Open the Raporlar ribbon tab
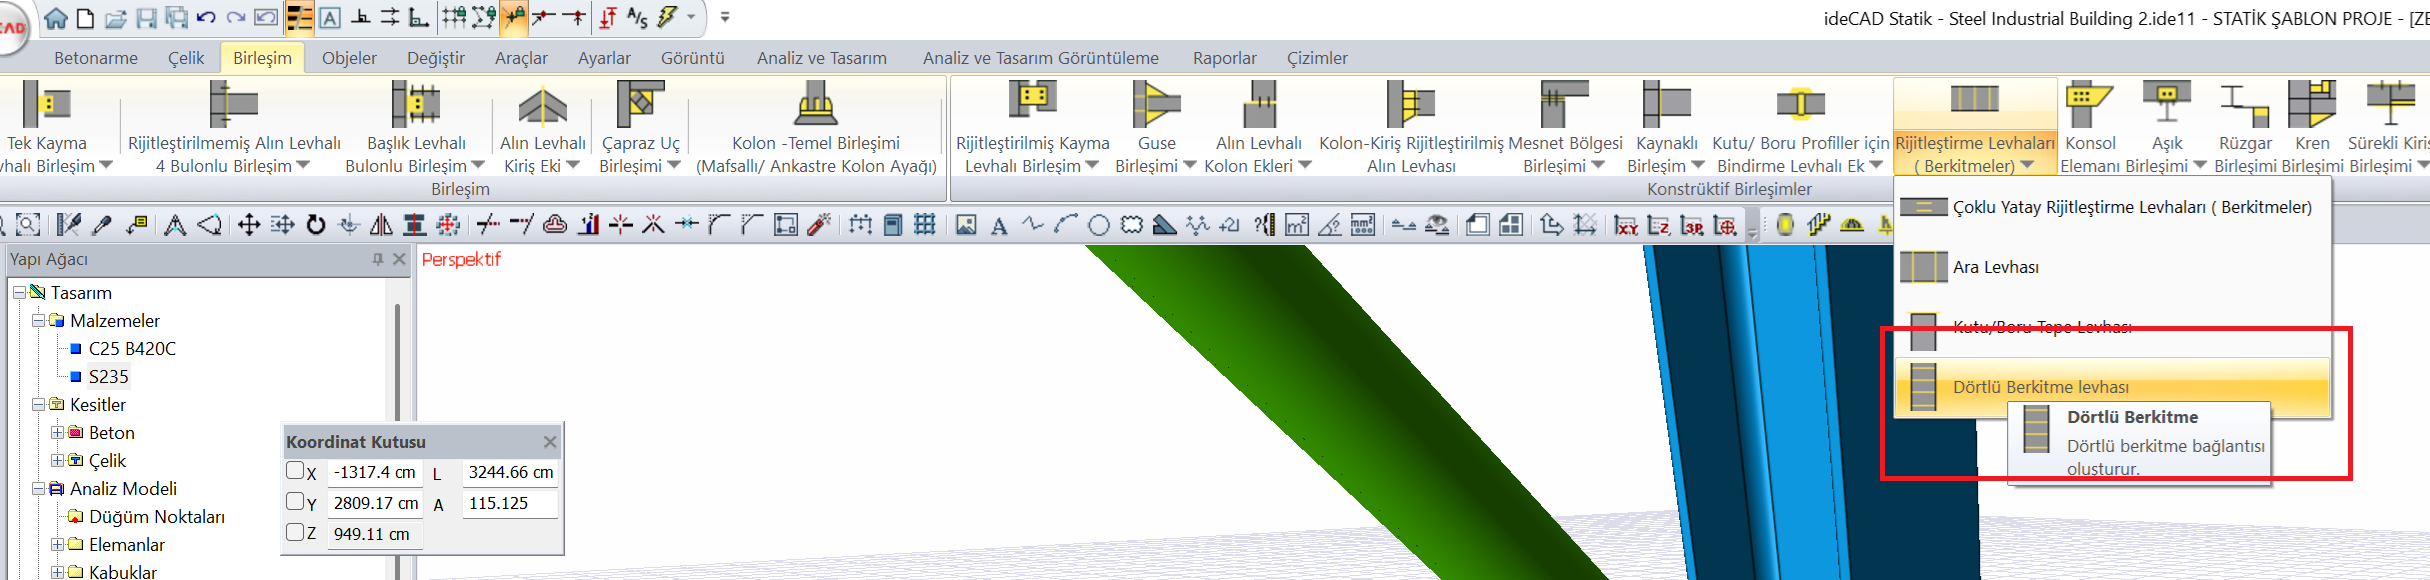The image size is (2430, 580). pyautogui.click(x=1225, y=58)
